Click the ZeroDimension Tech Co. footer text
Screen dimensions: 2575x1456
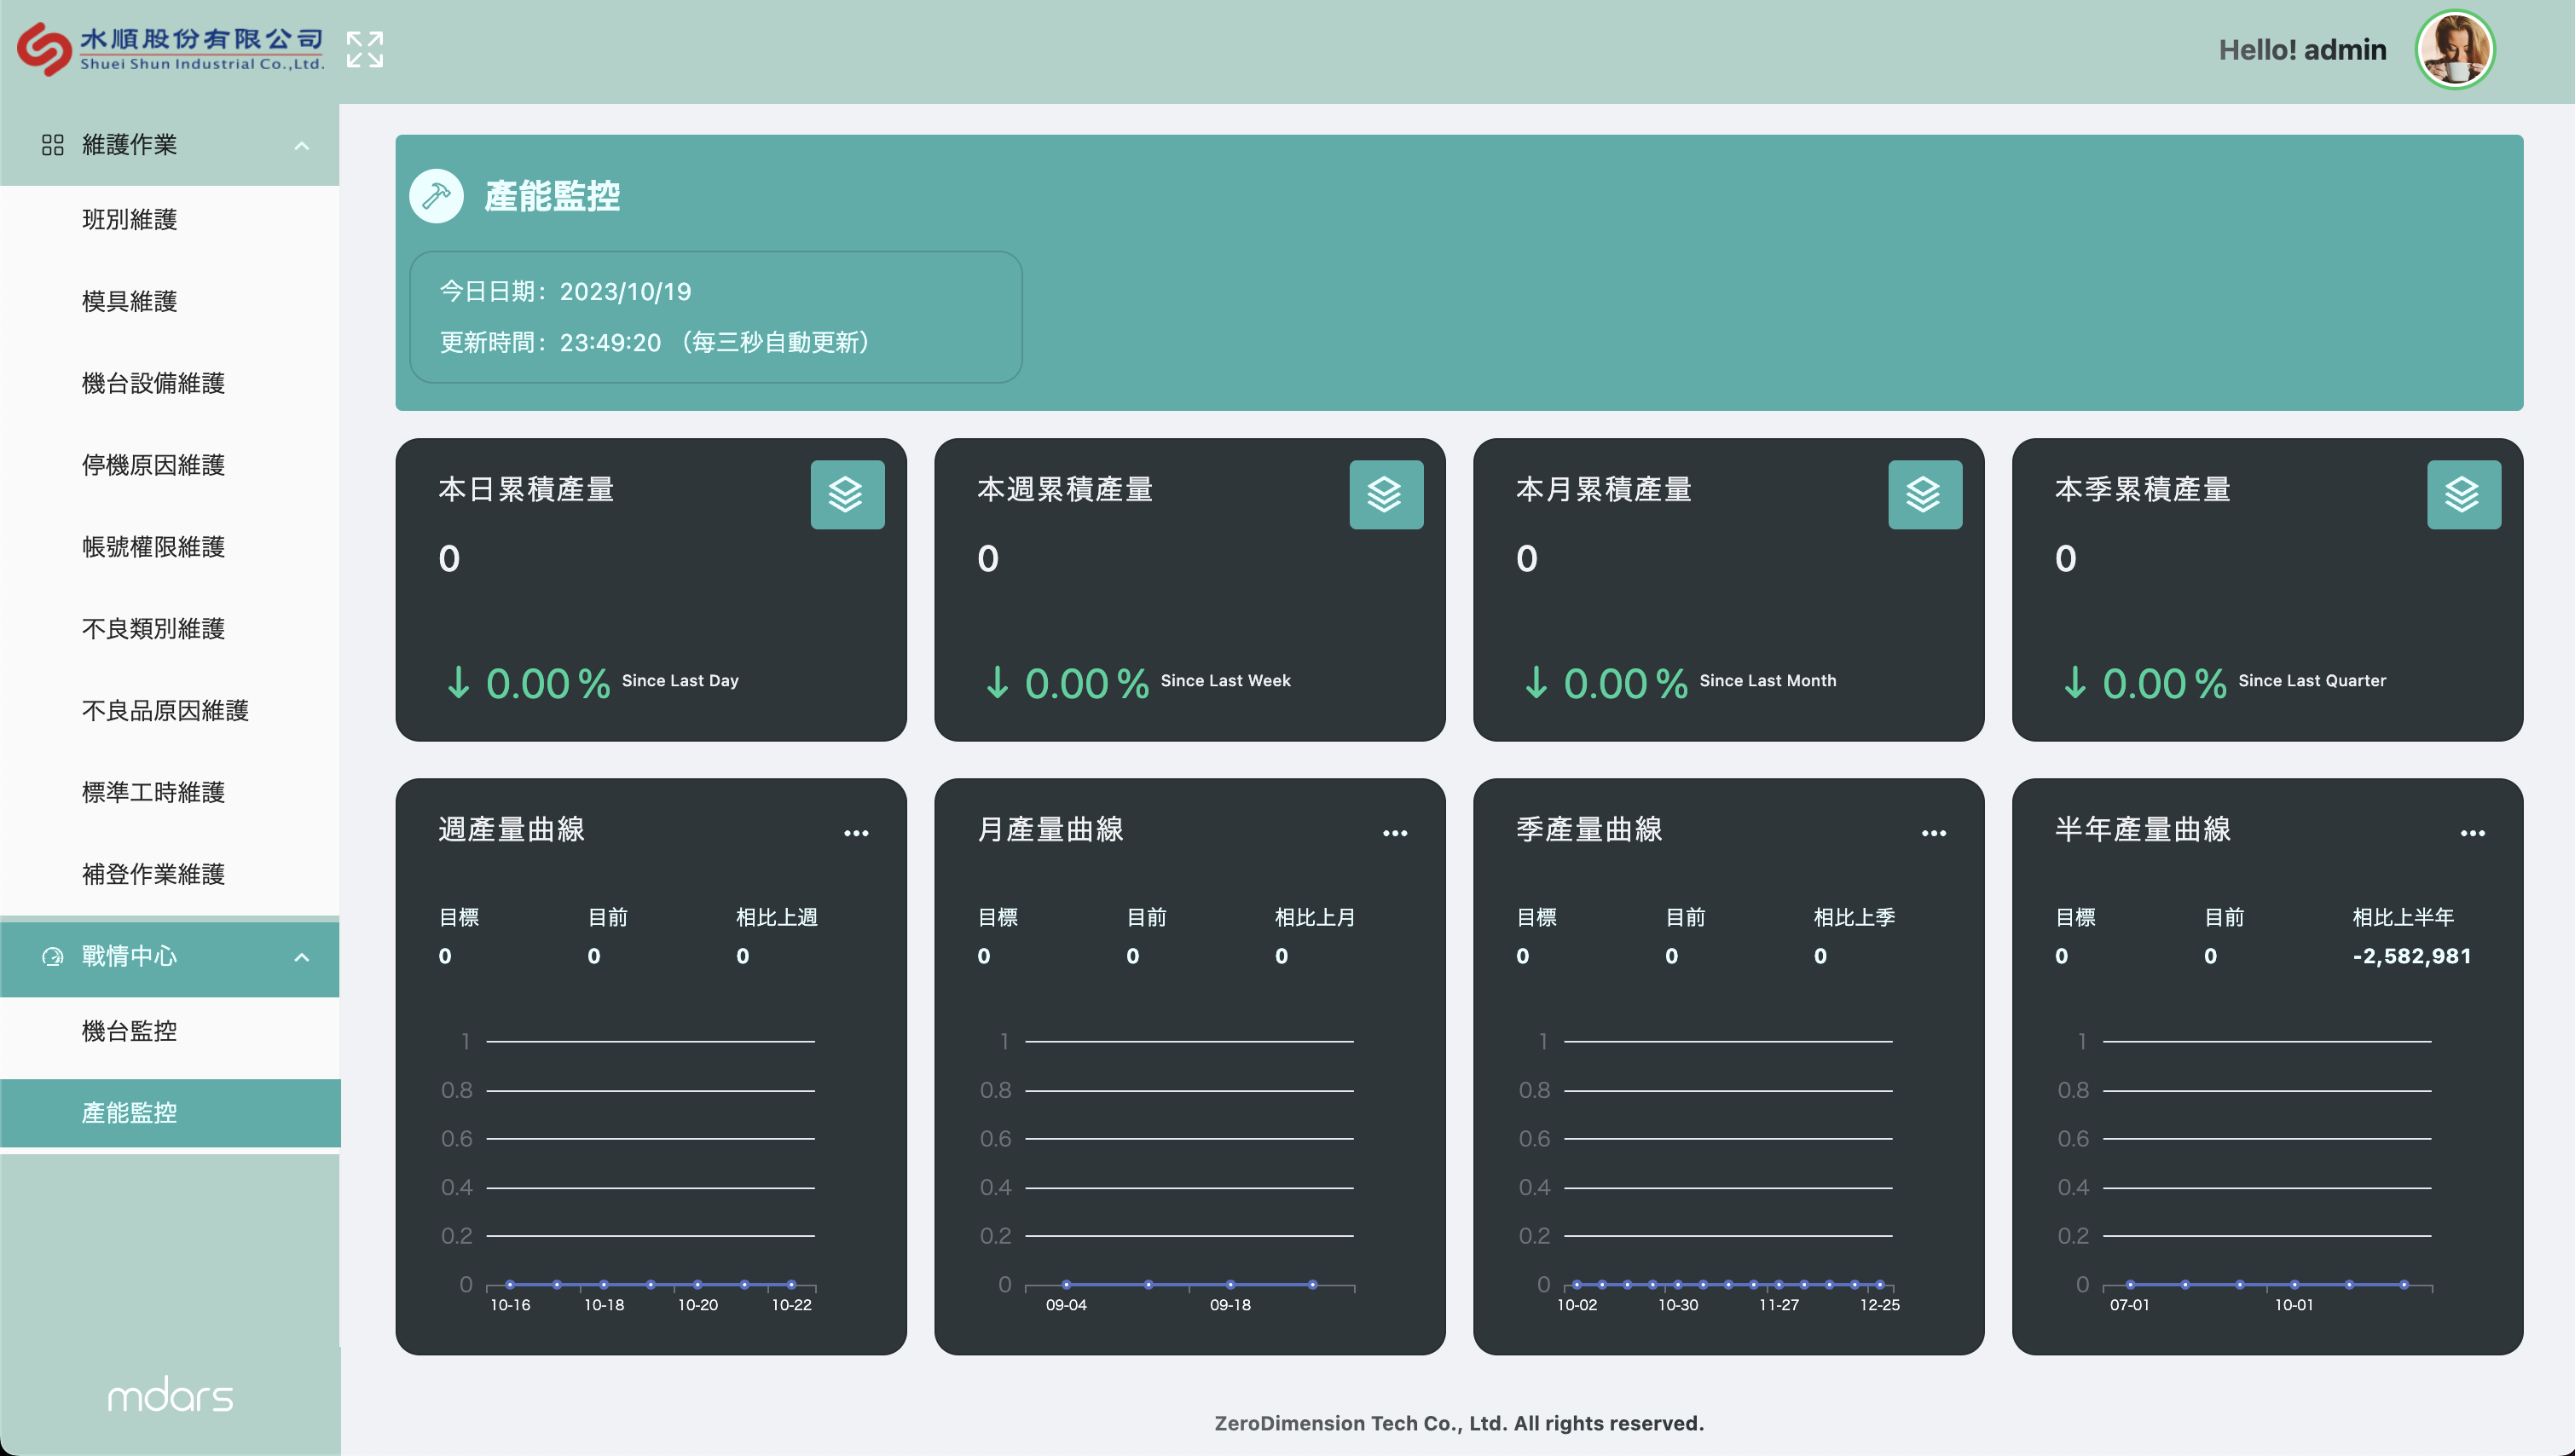1459,1423
